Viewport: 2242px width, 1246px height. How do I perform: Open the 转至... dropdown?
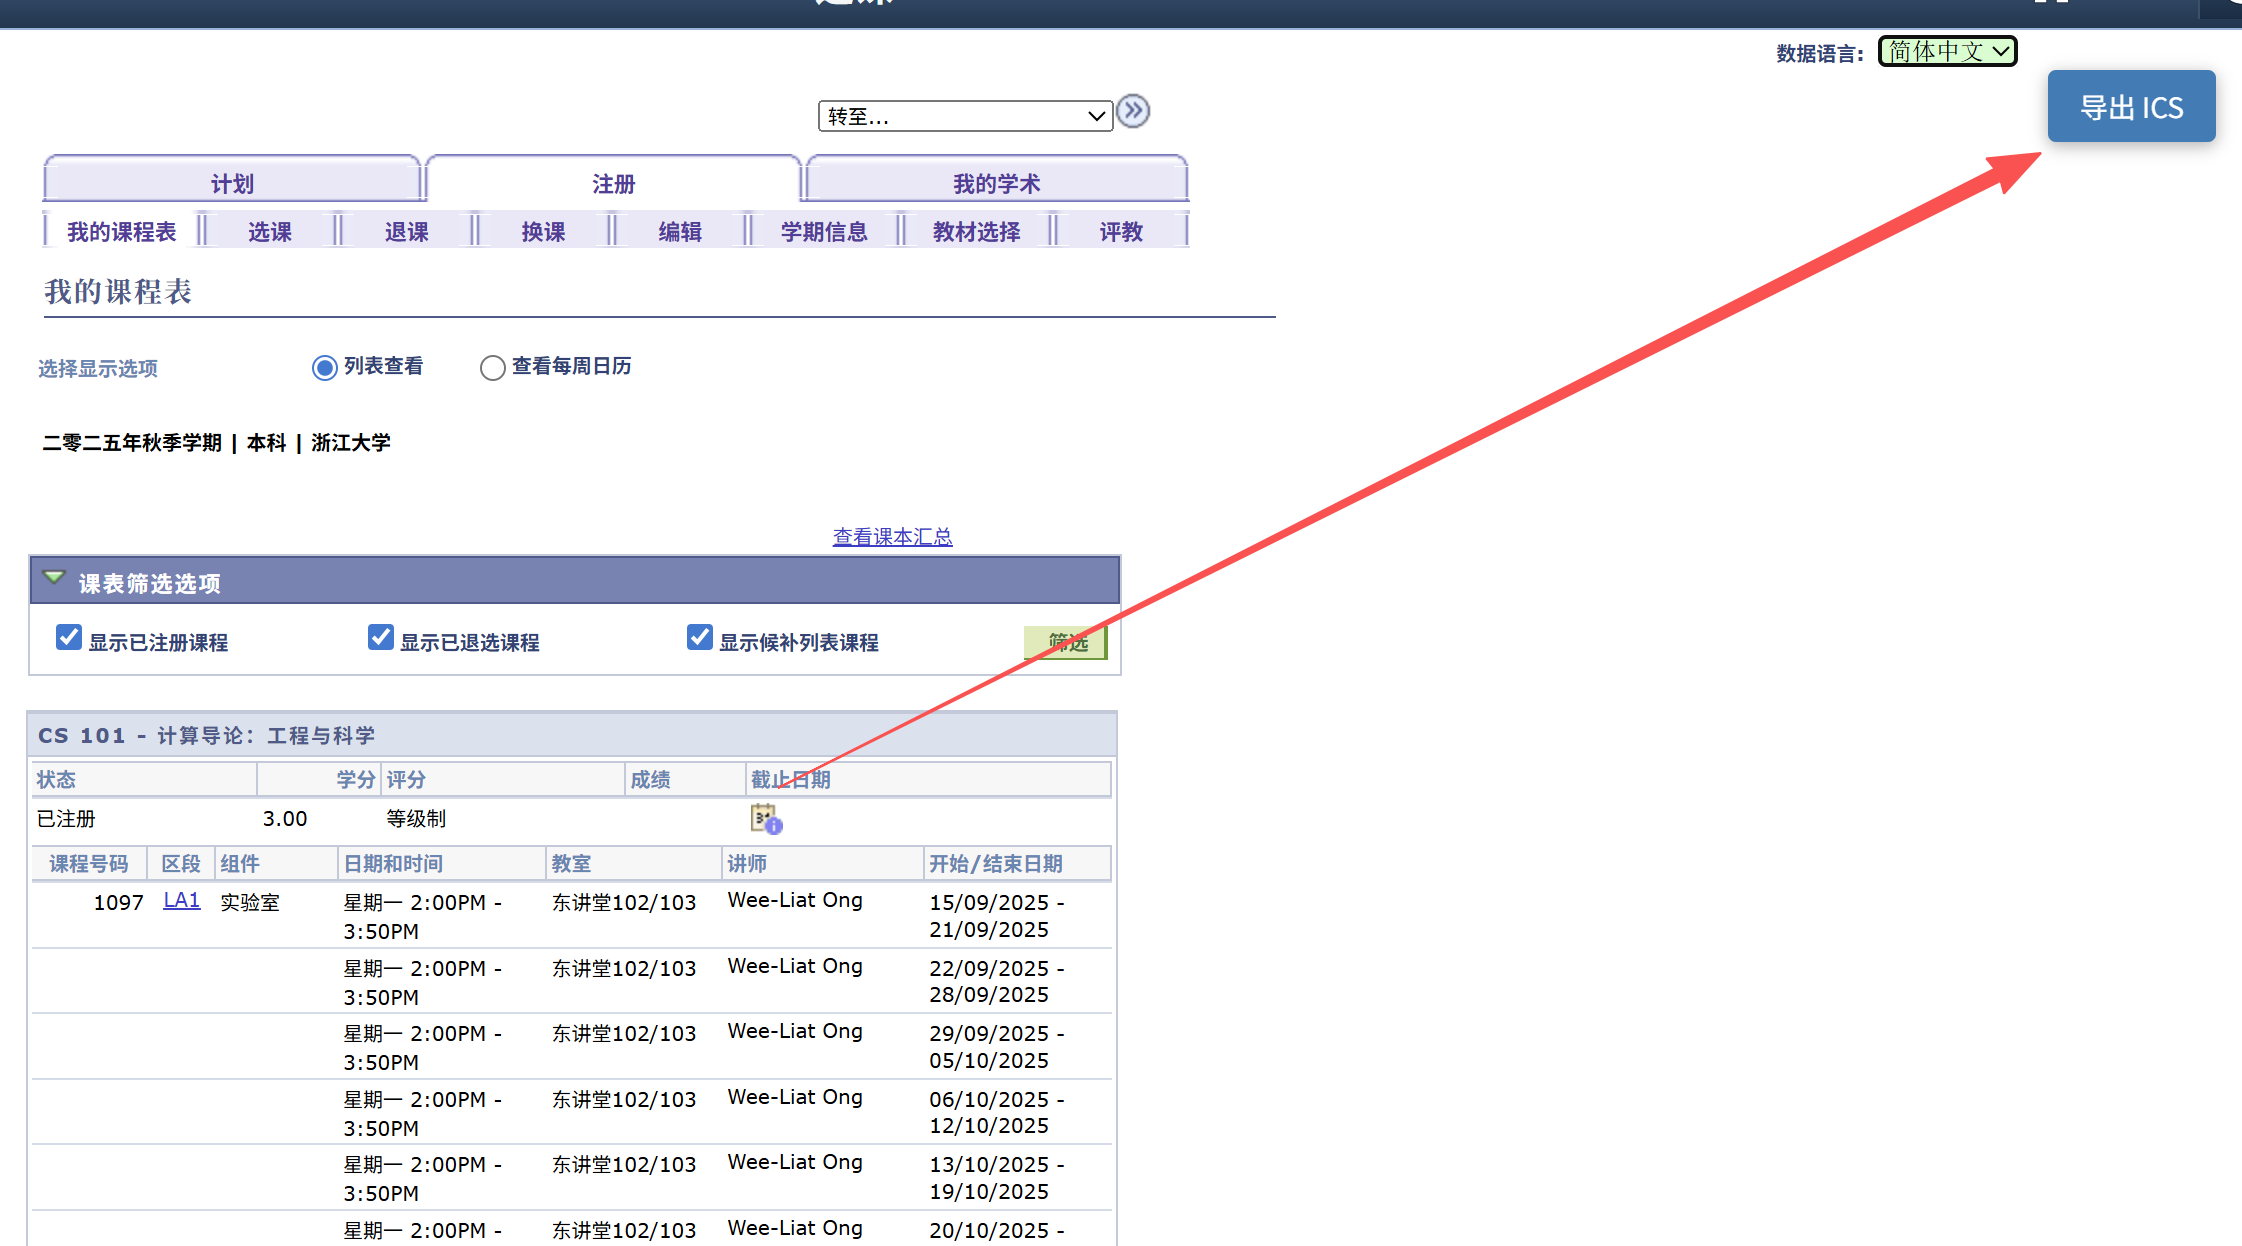(x=965, y=116)
